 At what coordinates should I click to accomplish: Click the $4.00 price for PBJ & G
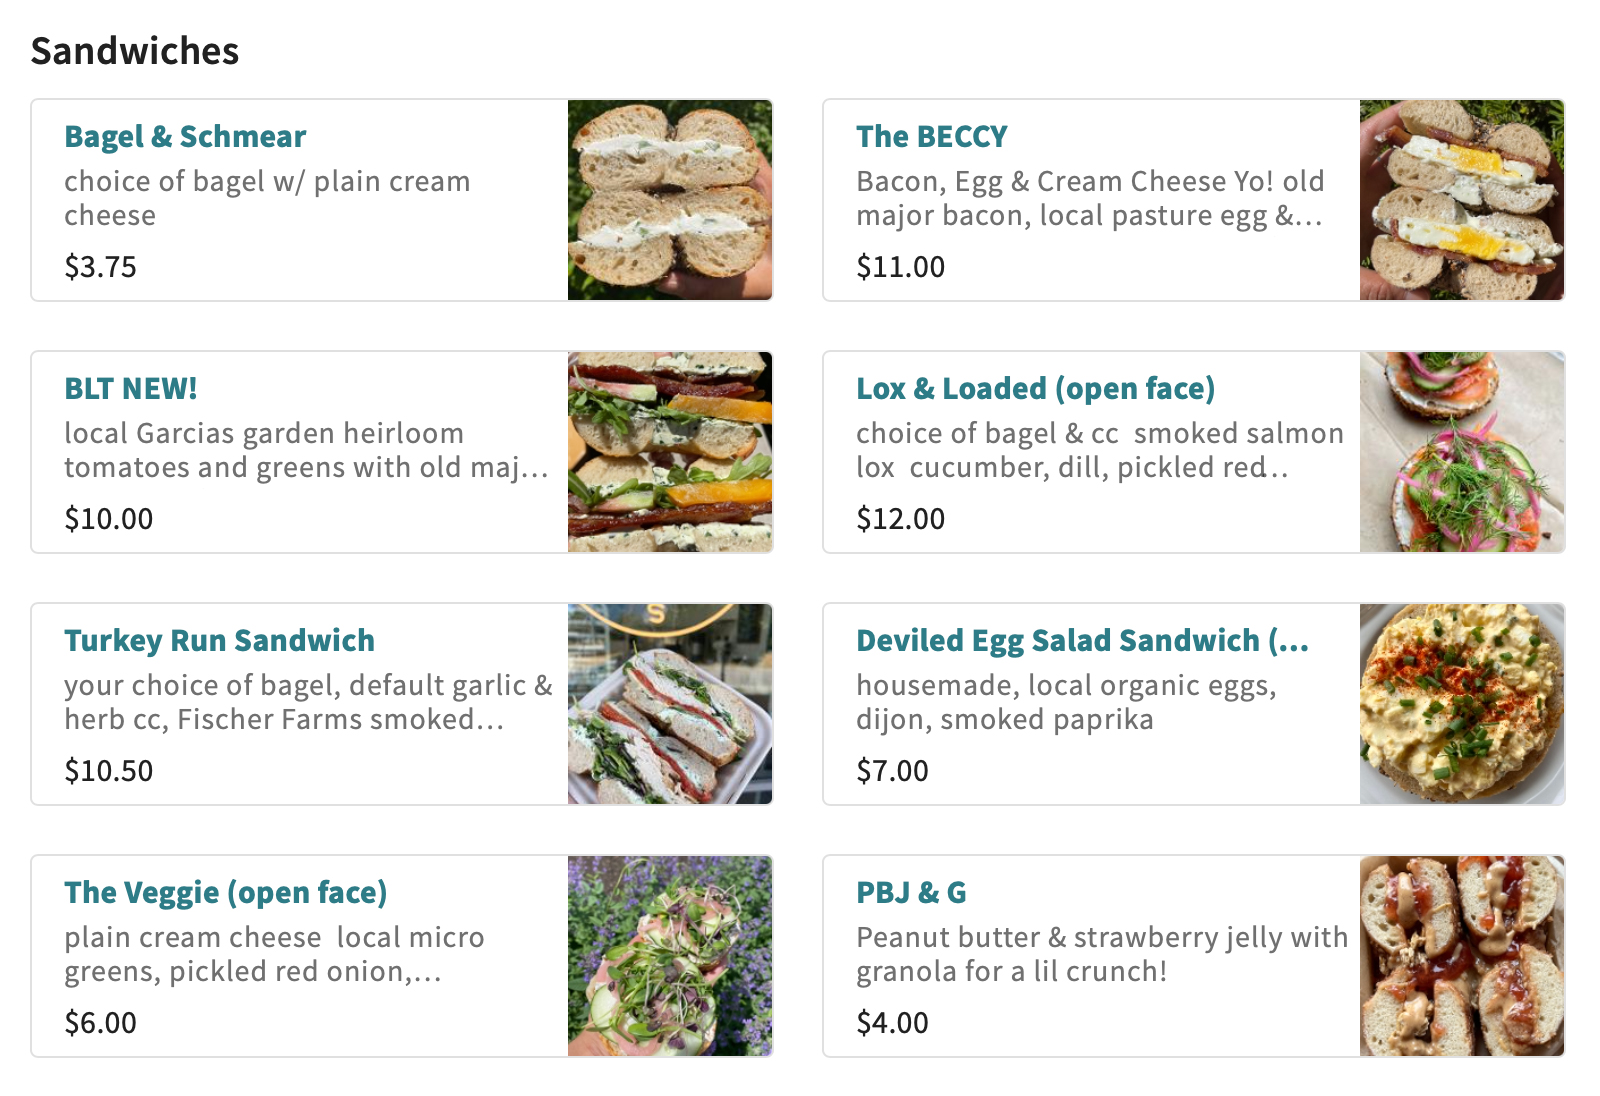click(x=892, y=1023)
